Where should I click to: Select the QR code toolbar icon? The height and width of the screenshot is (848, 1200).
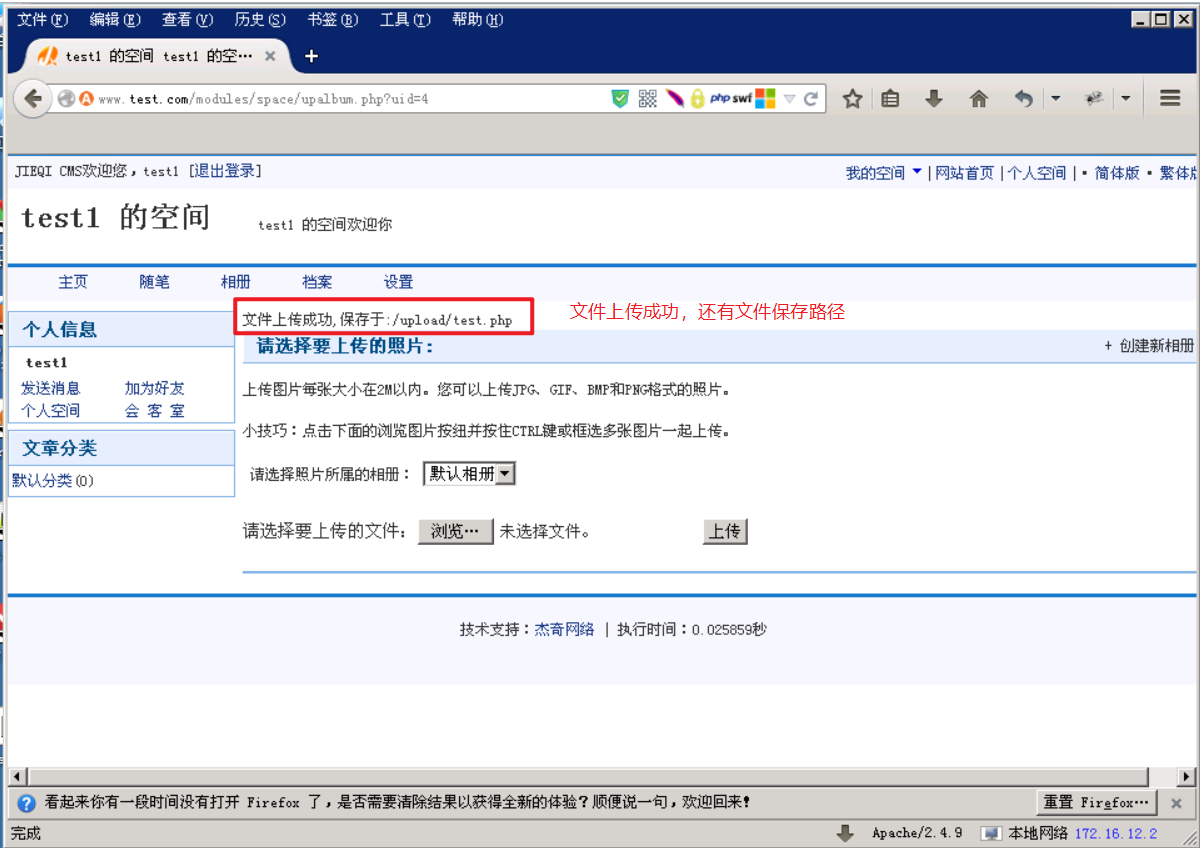647,98
